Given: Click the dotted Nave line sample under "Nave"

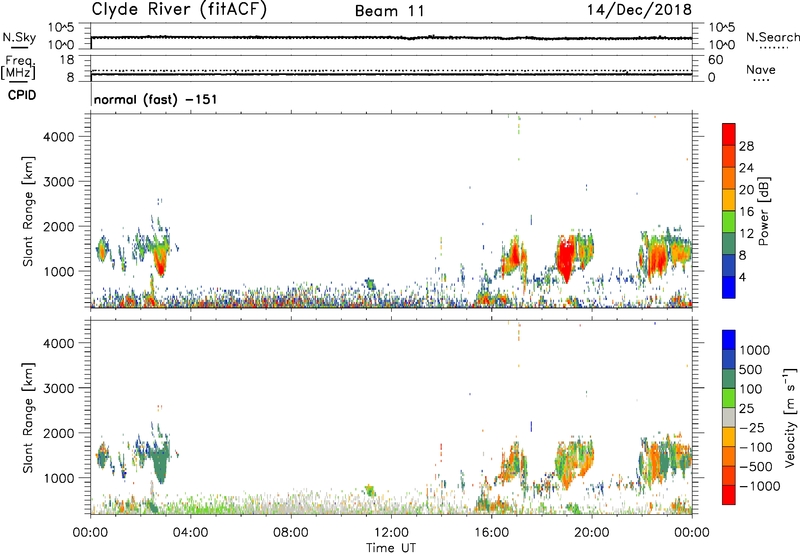Looking at the screenshot, I should [761, 80].
